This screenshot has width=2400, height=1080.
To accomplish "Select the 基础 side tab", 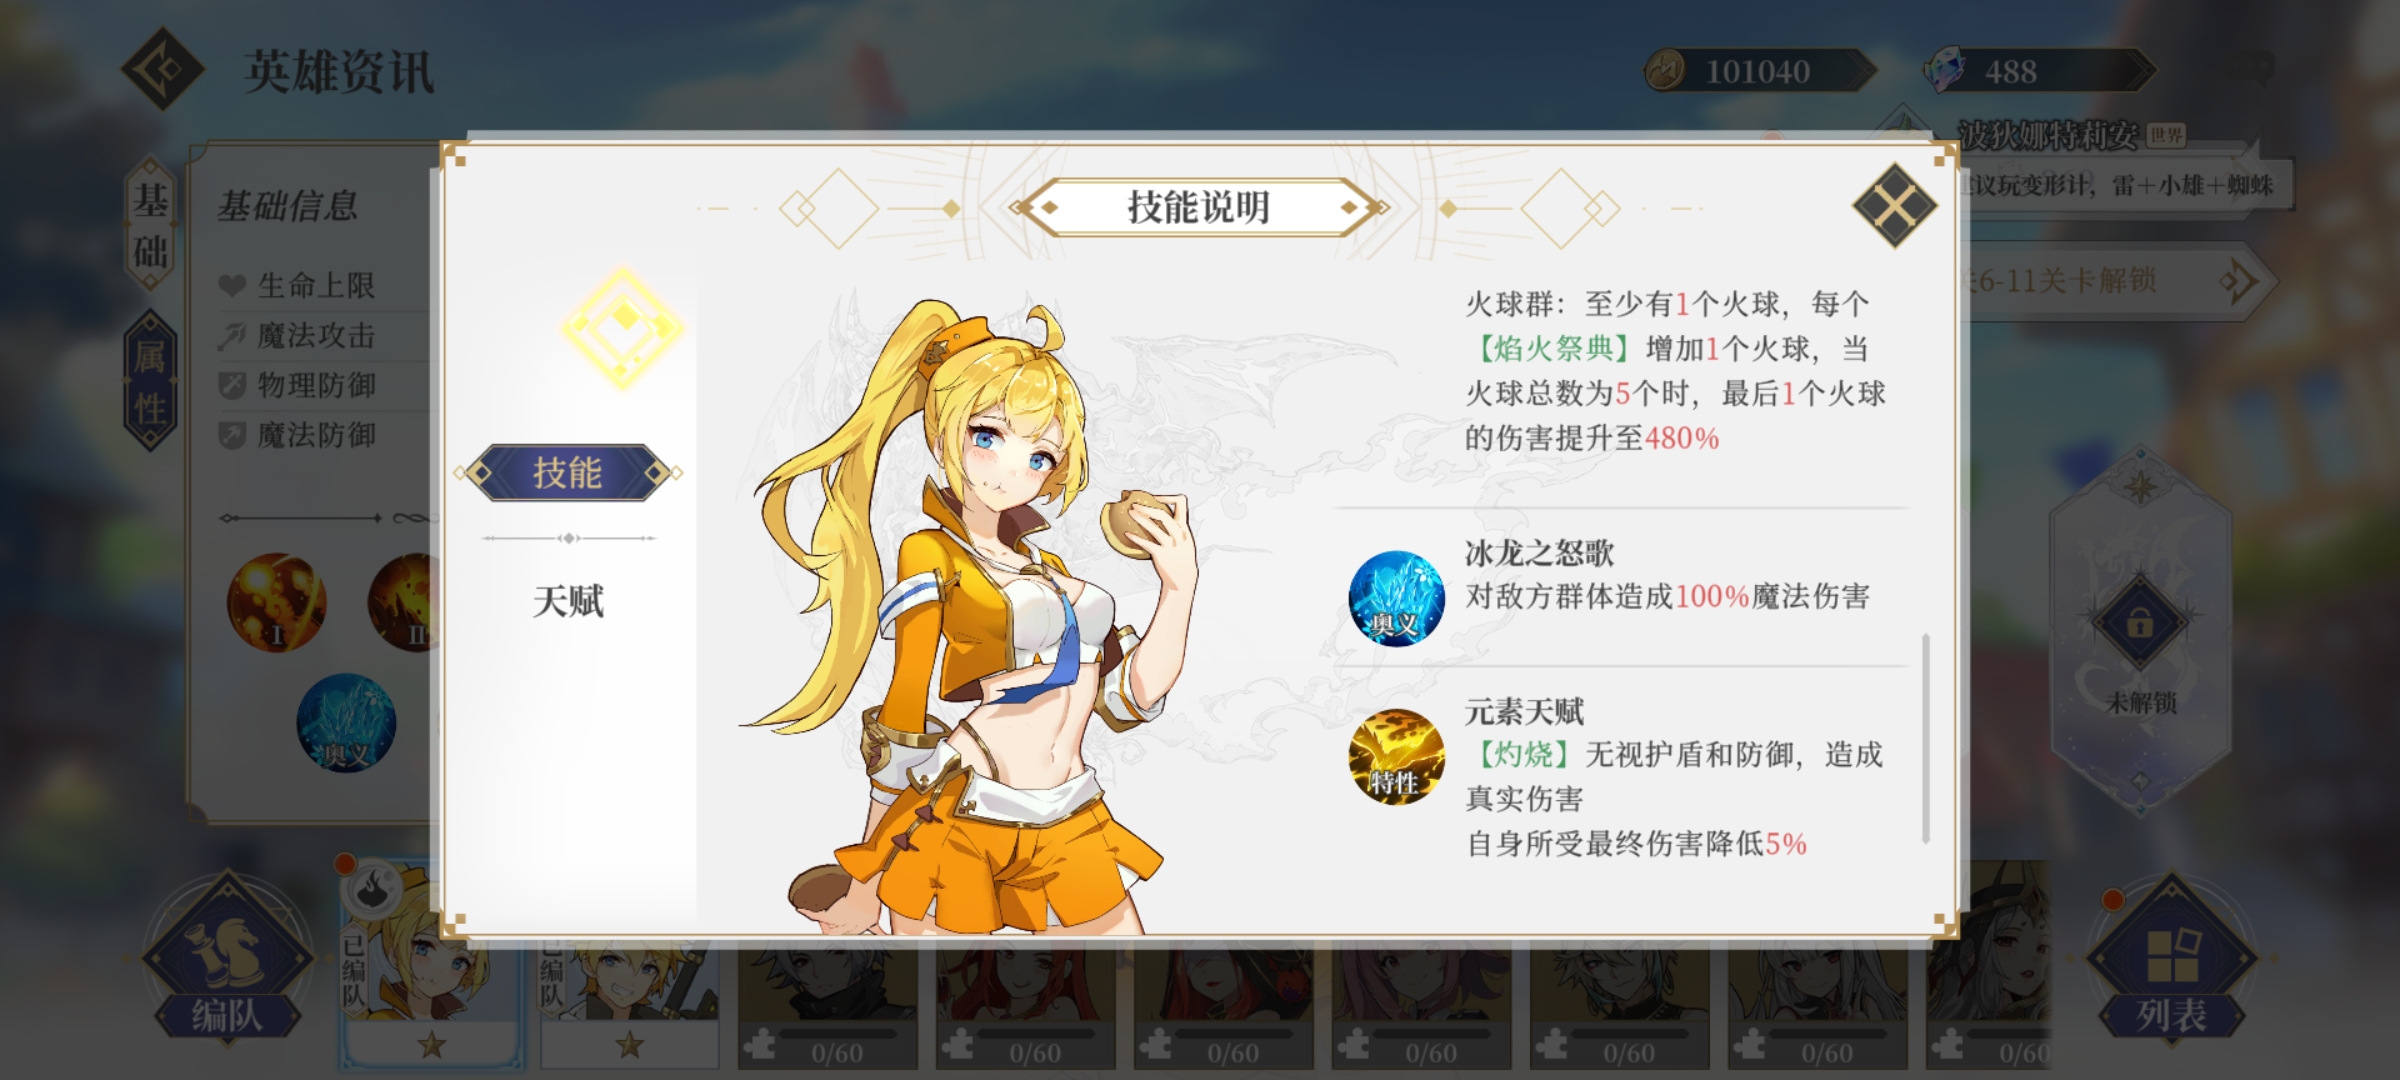I will (151, 225).
